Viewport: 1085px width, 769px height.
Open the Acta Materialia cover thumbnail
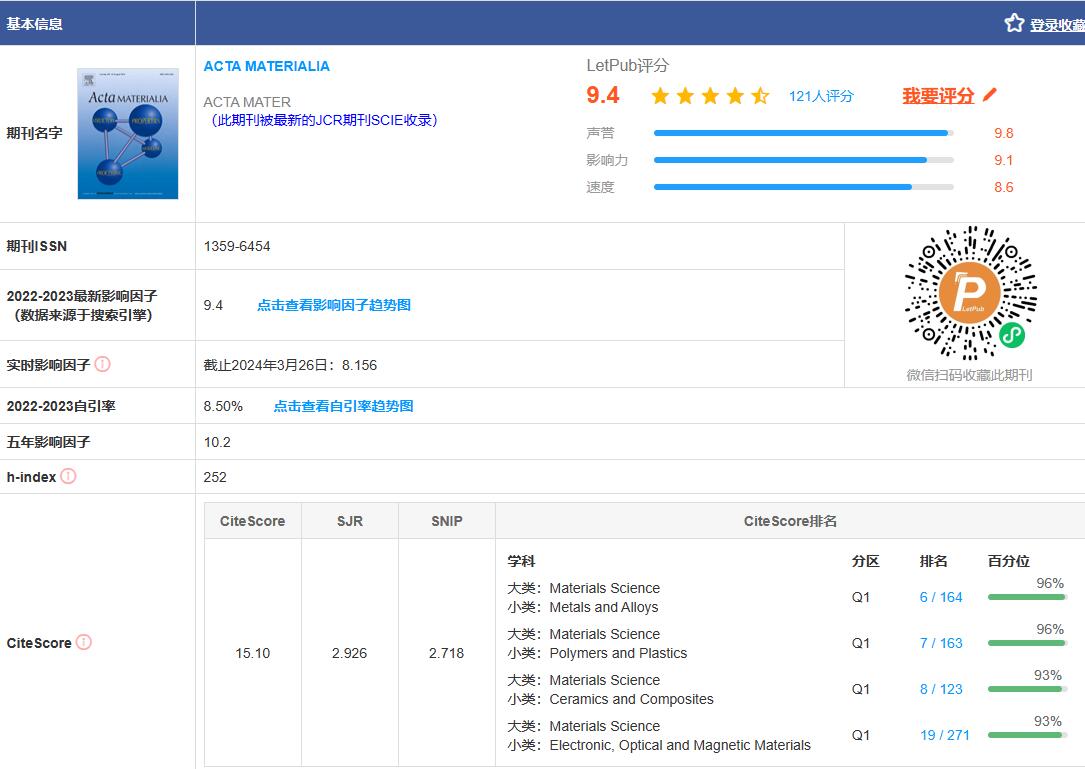pos(128,133)
